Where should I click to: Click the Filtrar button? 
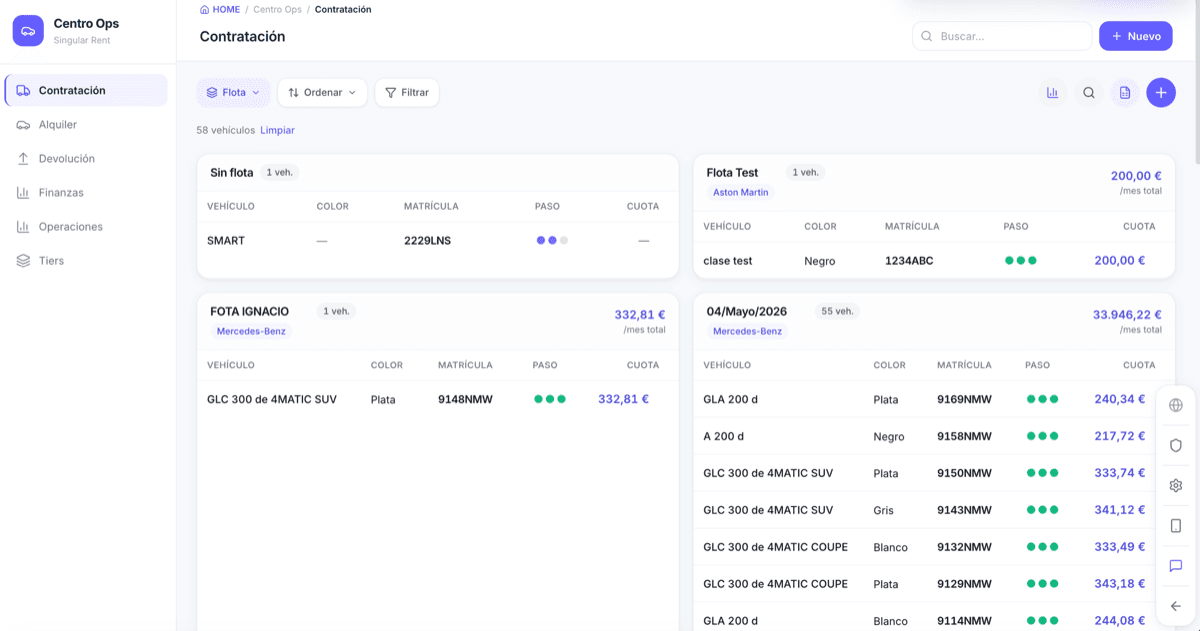coord(407,93)
